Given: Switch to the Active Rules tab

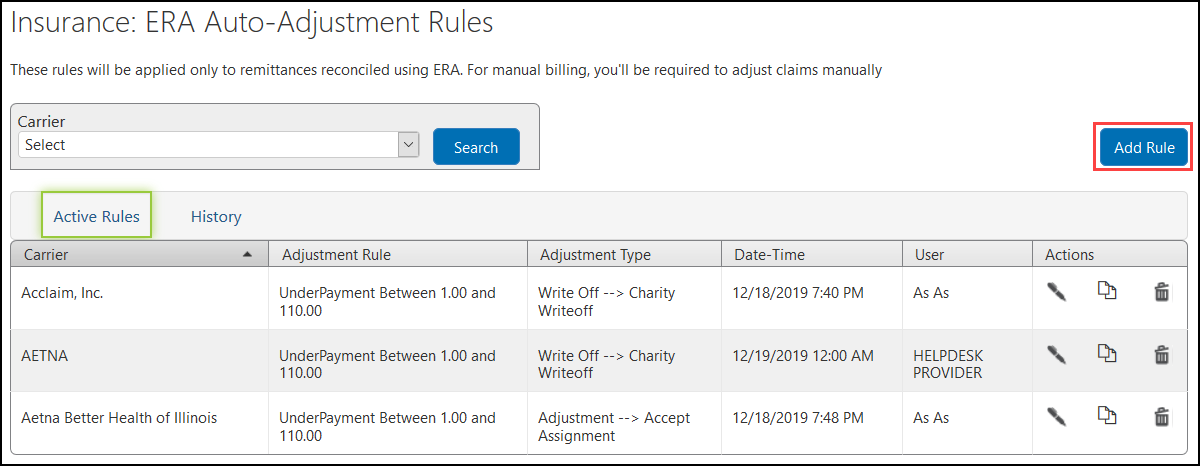Looking at the screenshot, I should point(96,215).
